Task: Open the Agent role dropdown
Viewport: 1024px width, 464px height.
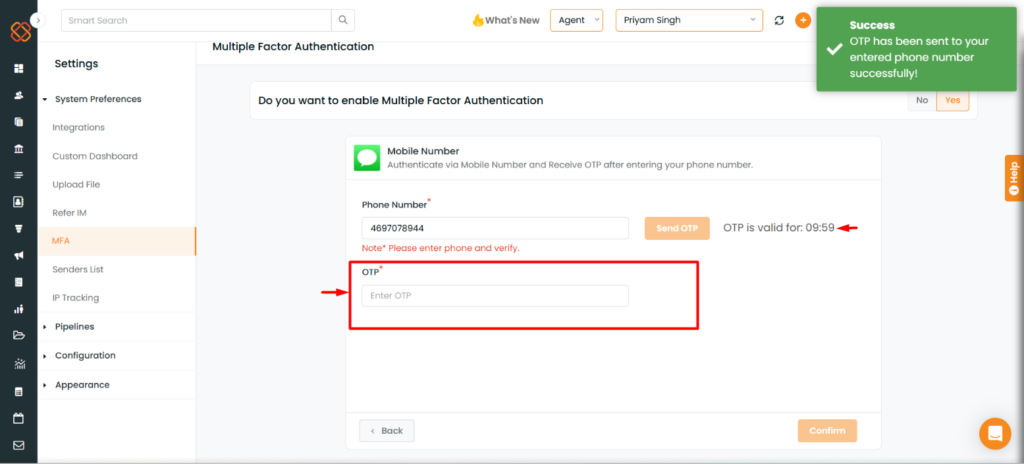Action: coord(577,20)
